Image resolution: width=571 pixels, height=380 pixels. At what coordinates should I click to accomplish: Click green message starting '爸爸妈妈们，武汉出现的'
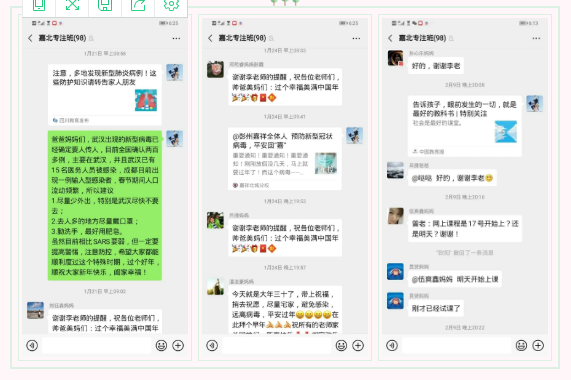[x=105, y=205]
